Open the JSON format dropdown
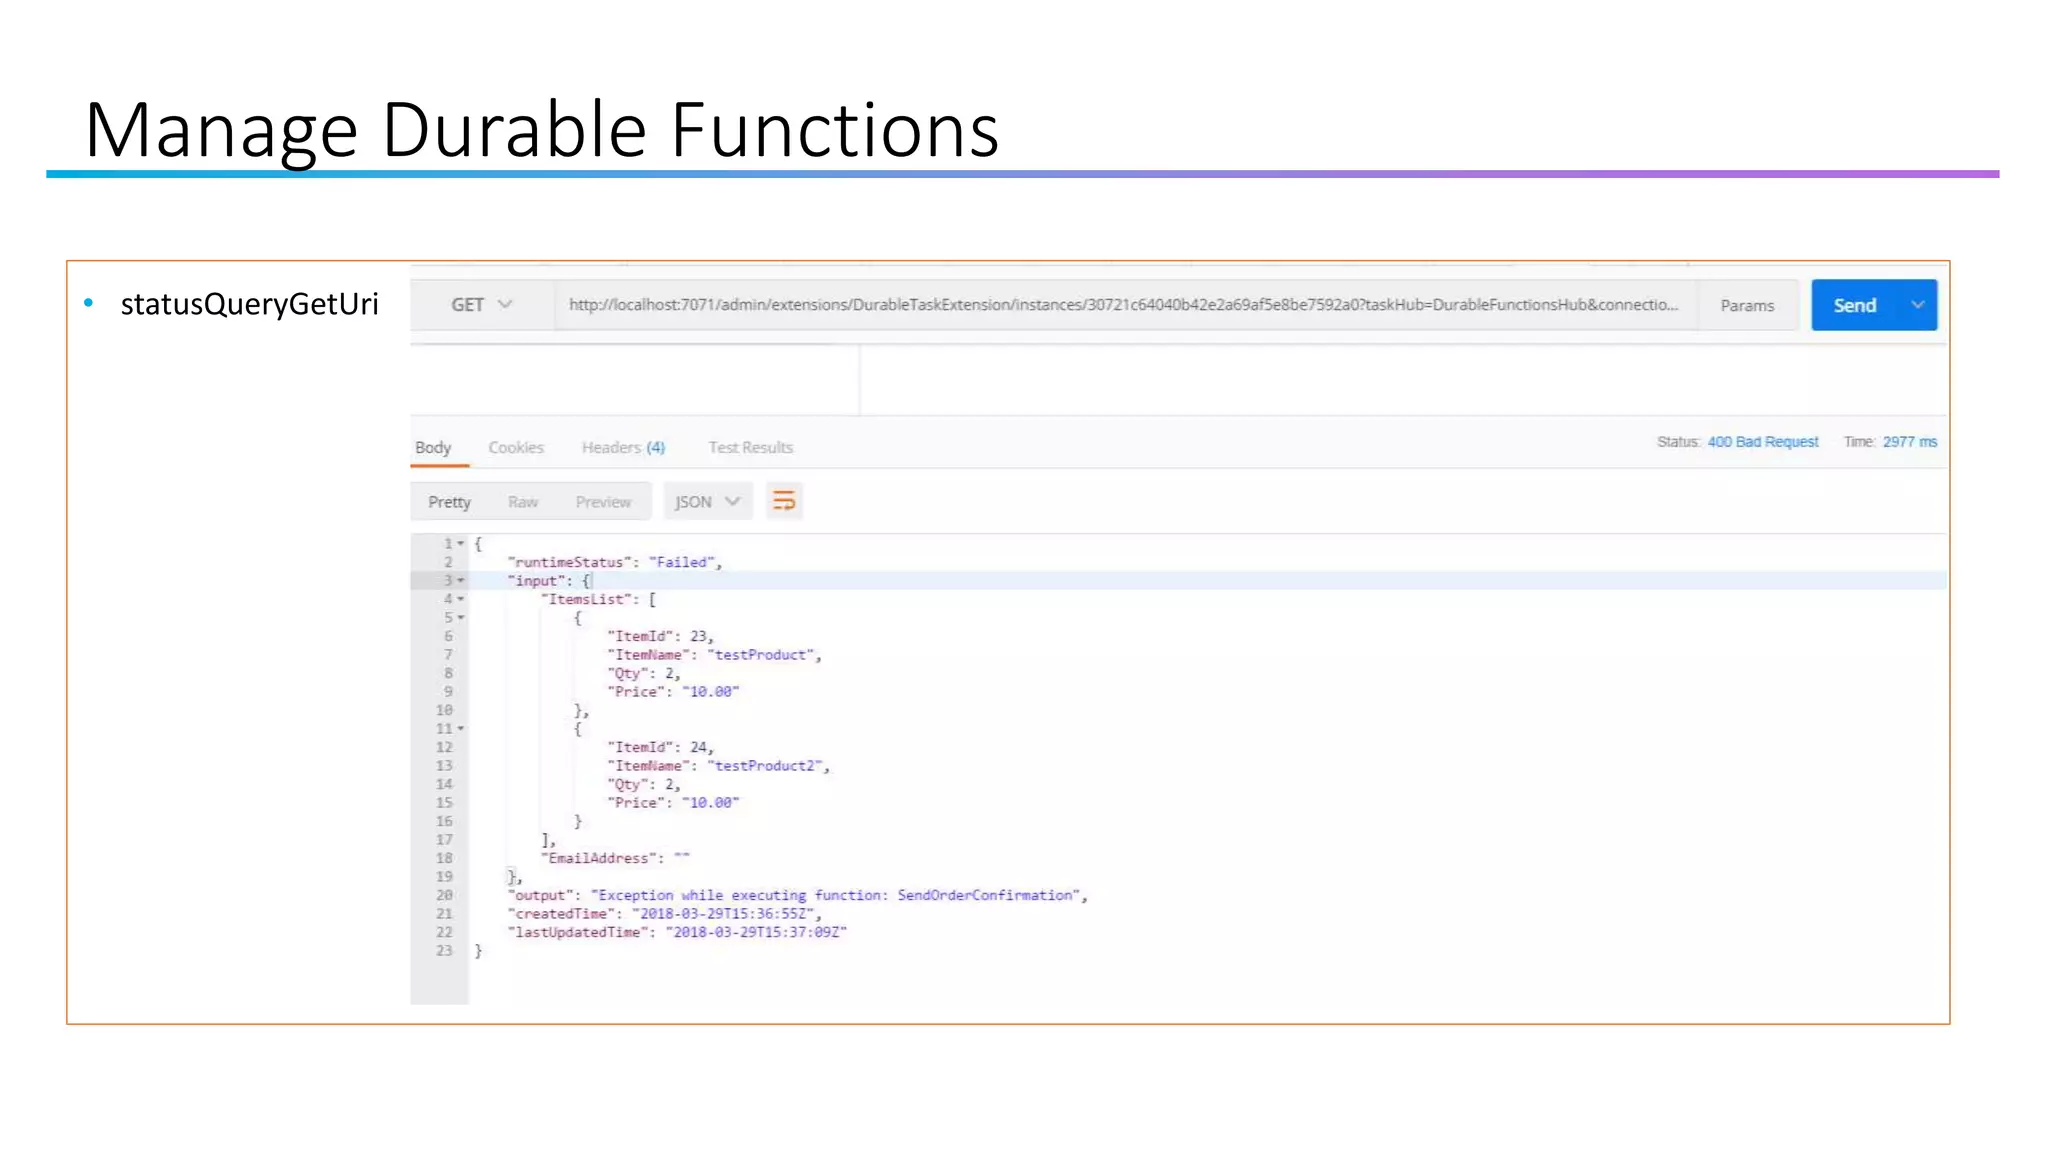Image resolution: width=2048 pixels, height=1152 pixels. (x=707, y=502)
